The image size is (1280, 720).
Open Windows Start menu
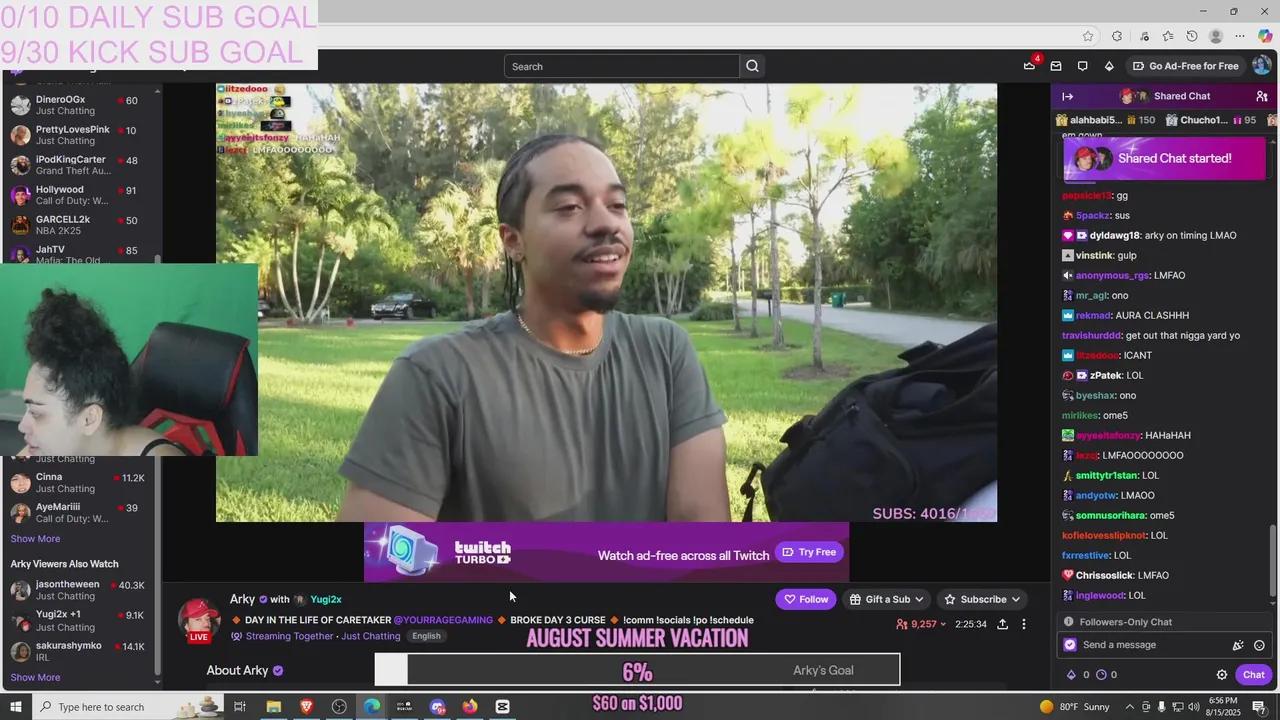pos(16,707)
